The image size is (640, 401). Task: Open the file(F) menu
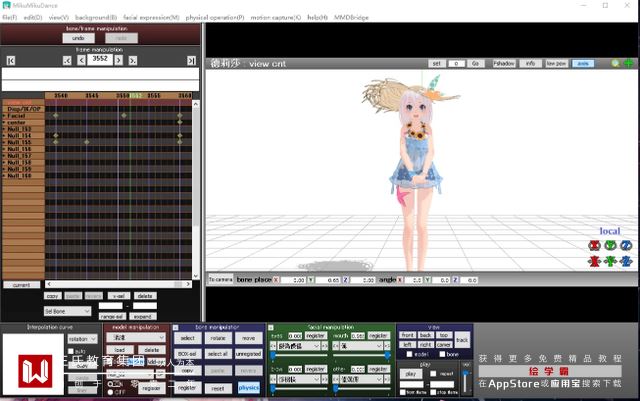click(10, 18)
